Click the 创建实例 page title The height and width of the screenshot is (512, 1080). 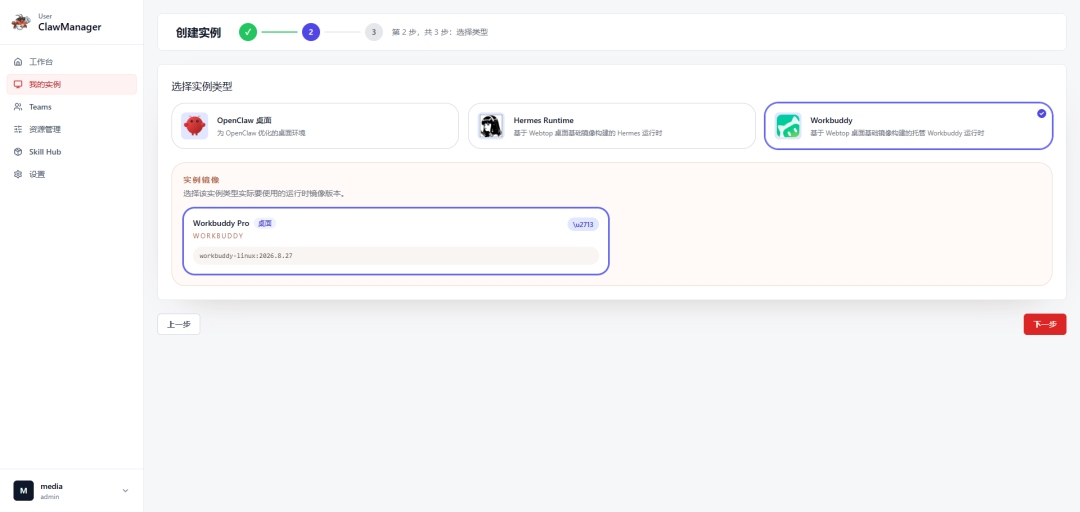198,32
